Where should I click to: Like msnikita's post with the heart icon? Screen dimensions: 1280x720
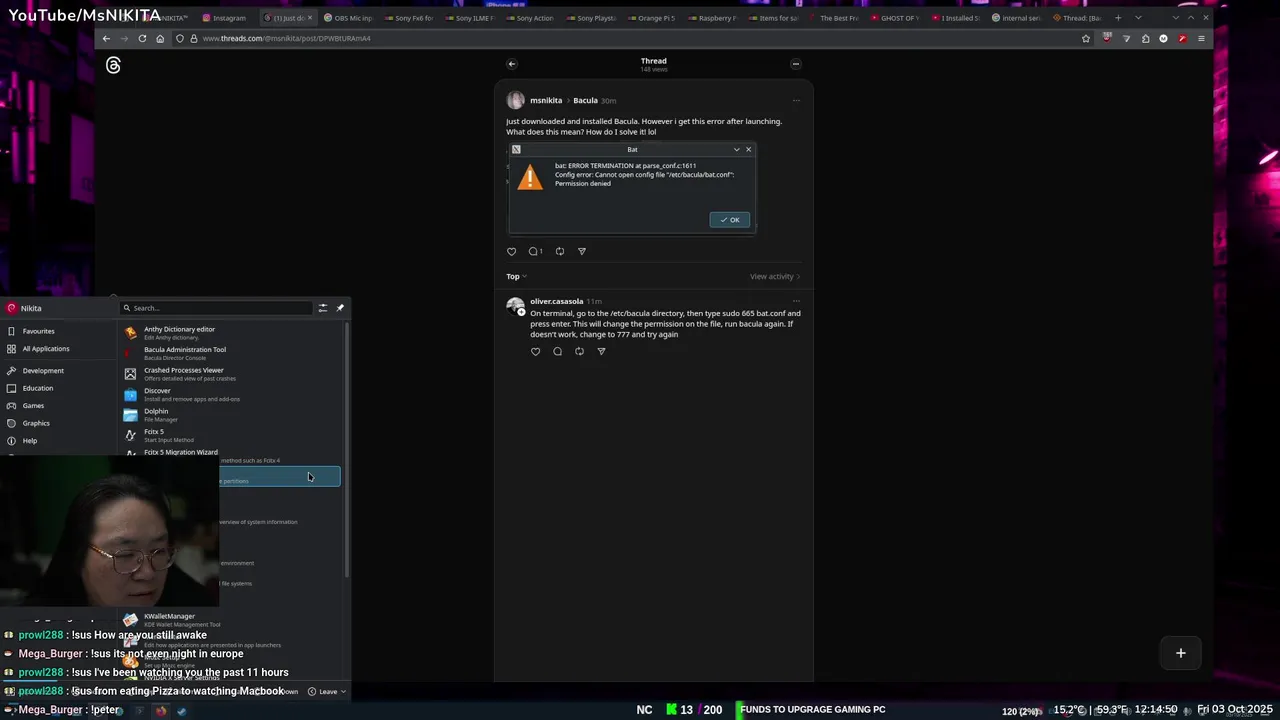pyautogui.click(x=512, y=251)
